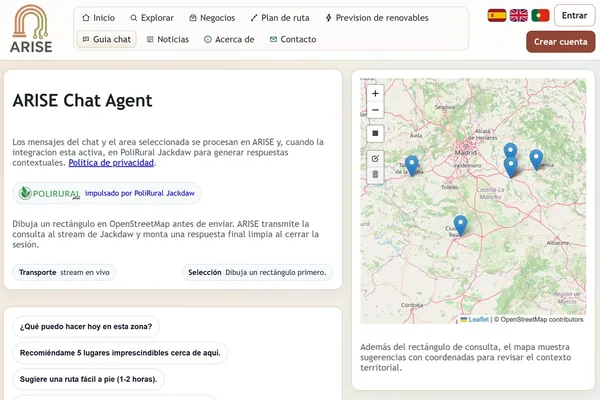Click the Transporte stream en vivo chip
The width and height of the screenshot is (600, 400).
point(64,273)
